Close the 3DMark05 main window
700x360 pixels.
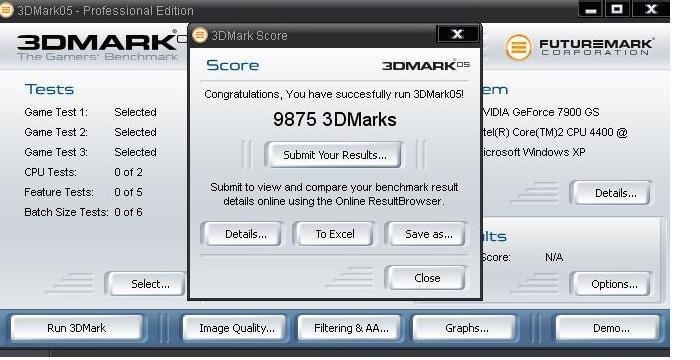point(651,9)
